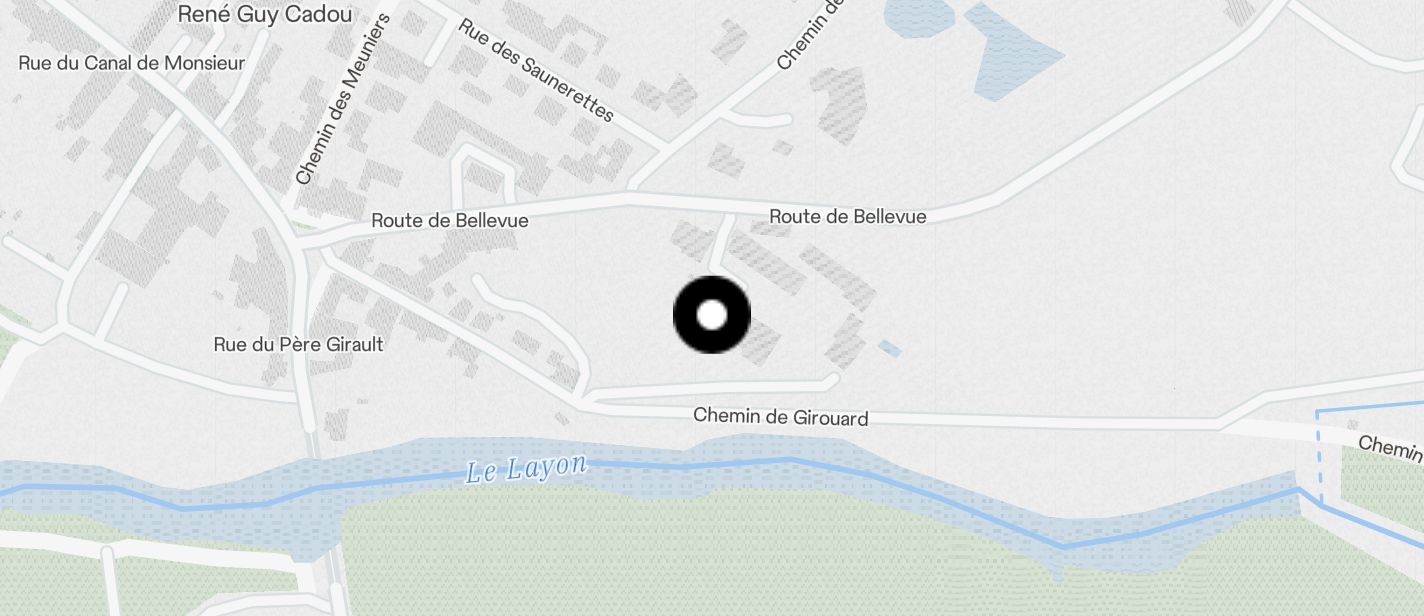Screen dimensions: 1424x616
Task: Click the large hatched building near top center
Action: (840, 103)
